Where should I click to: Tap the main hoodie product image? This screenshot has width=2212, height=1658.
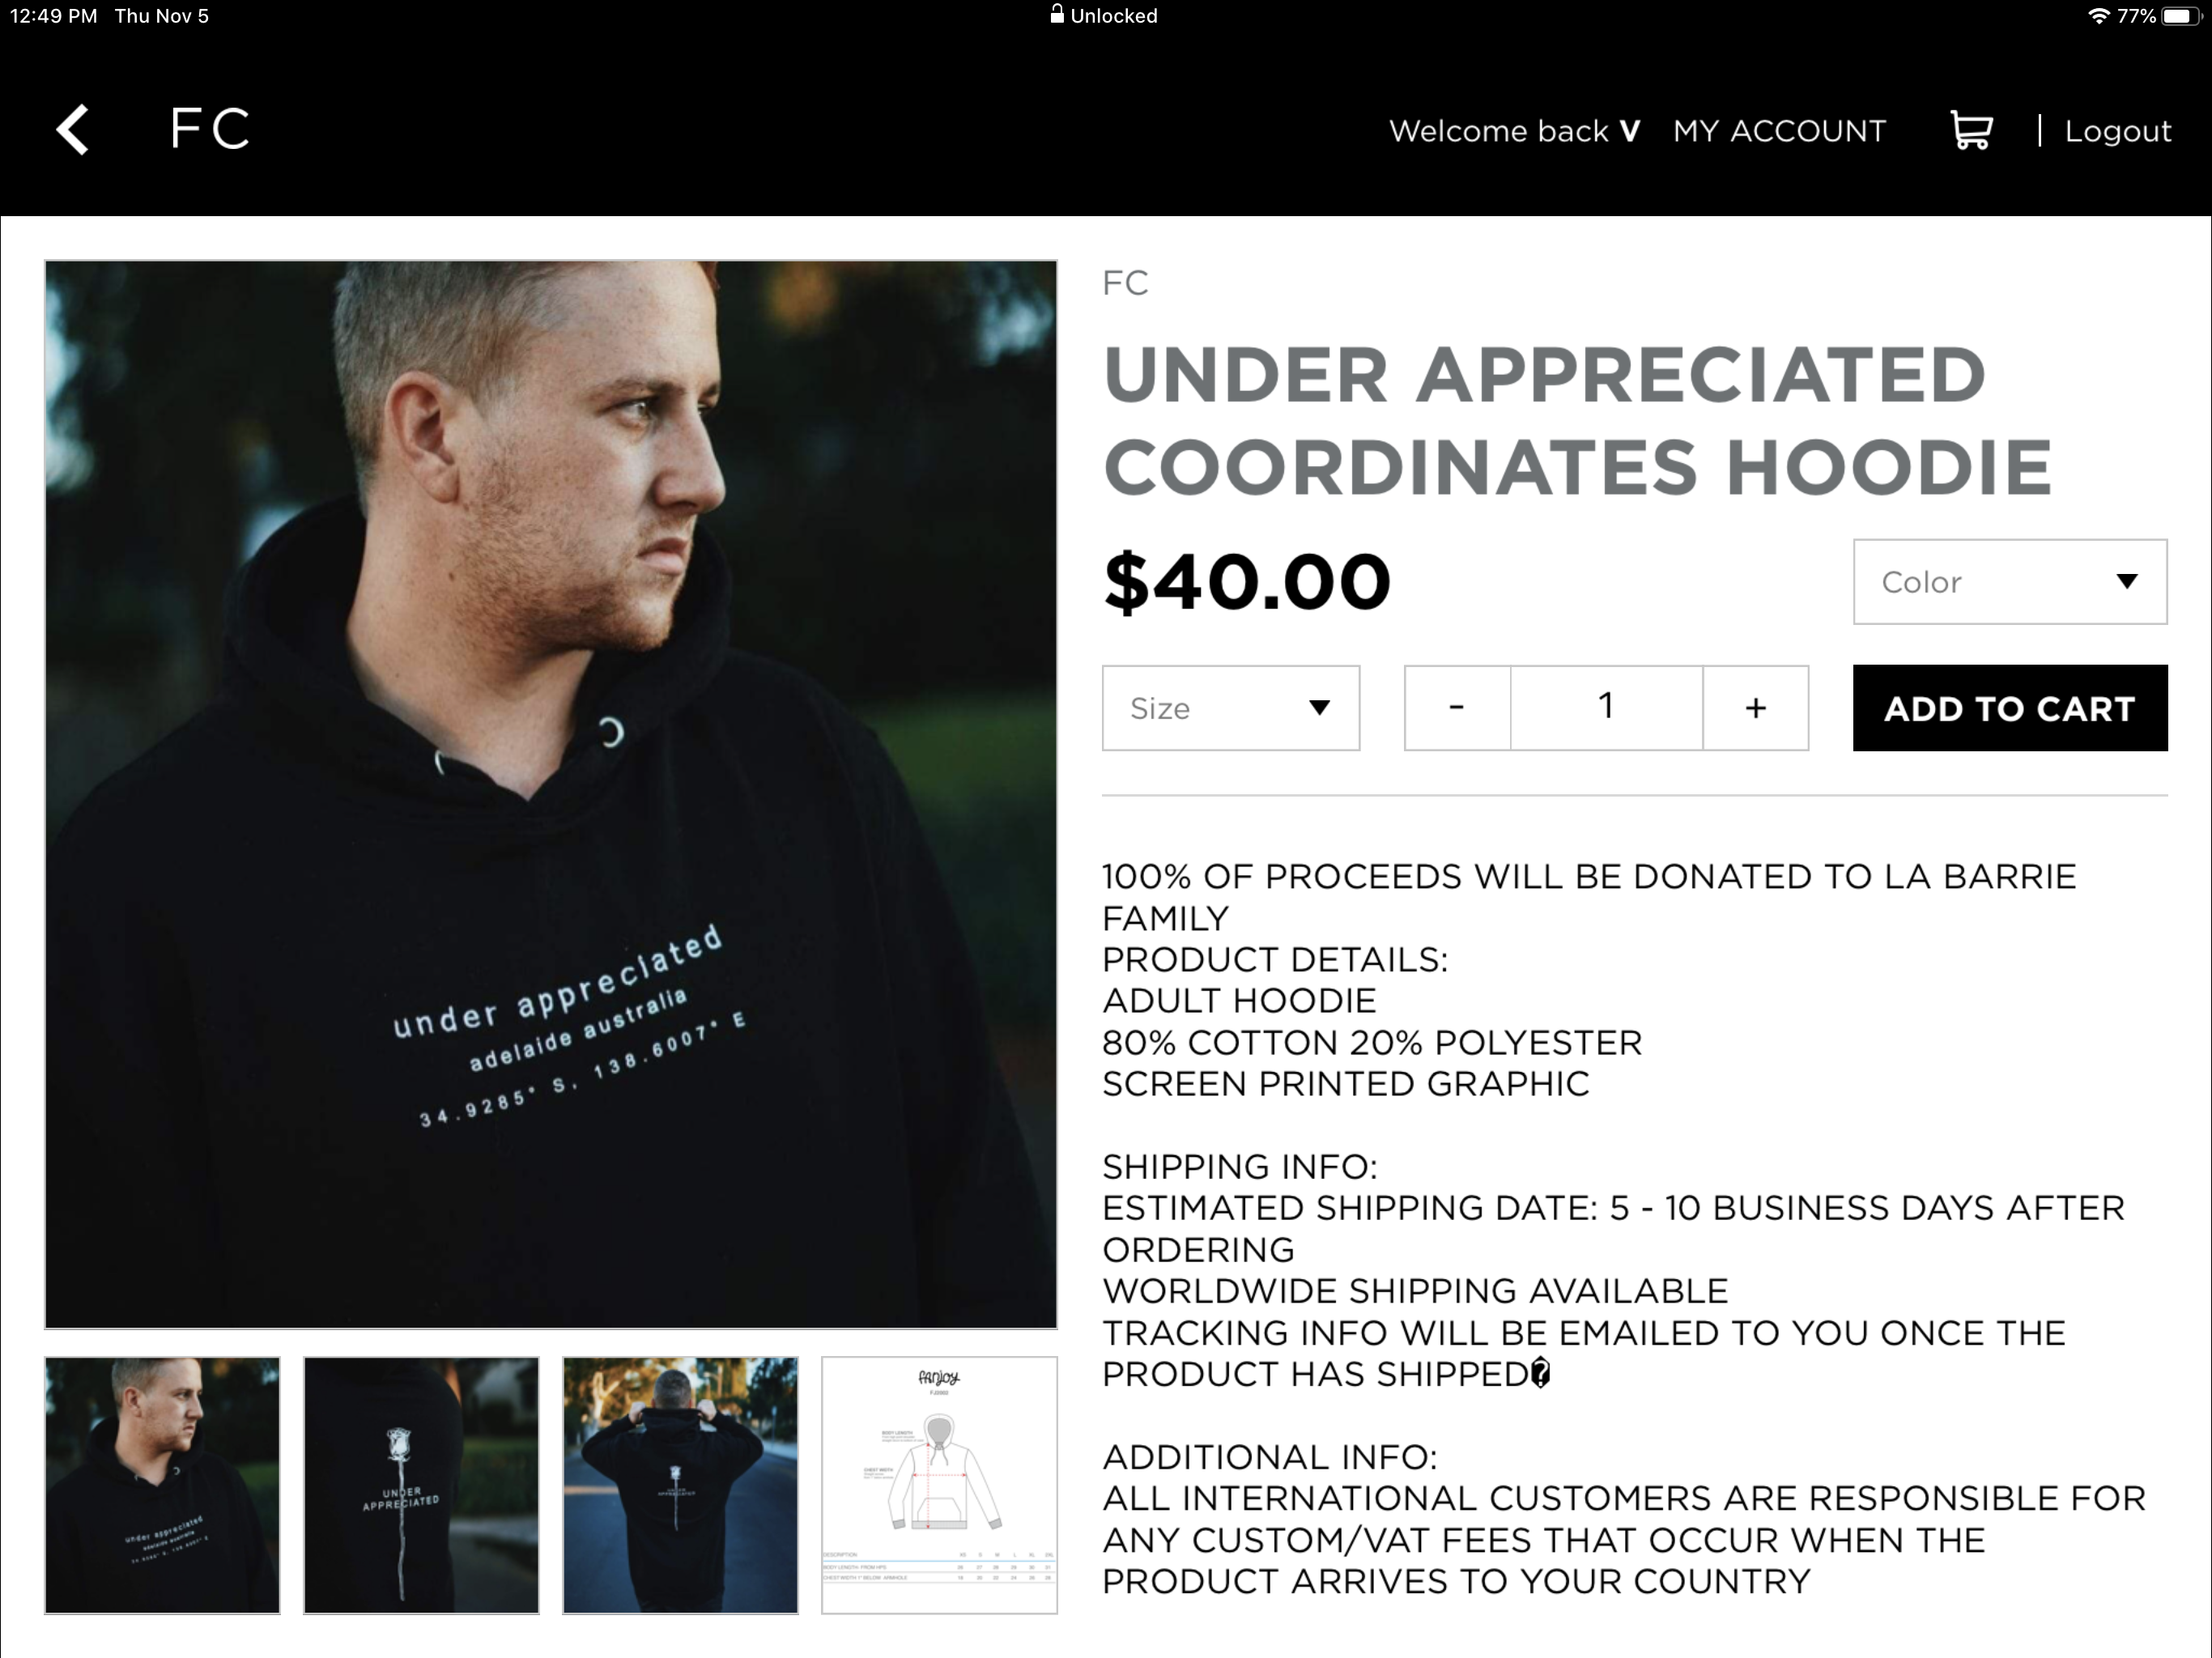551,794
